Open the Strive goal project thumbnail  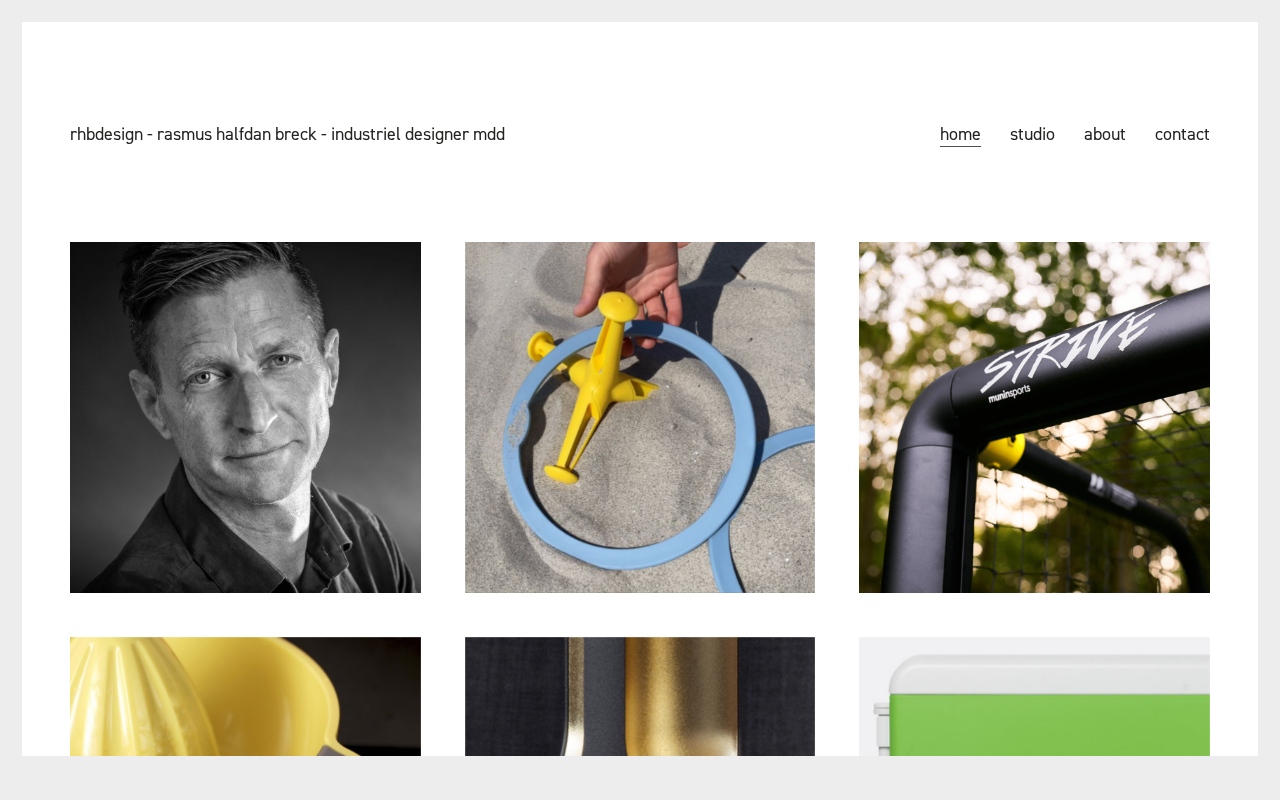point(1034,417)
